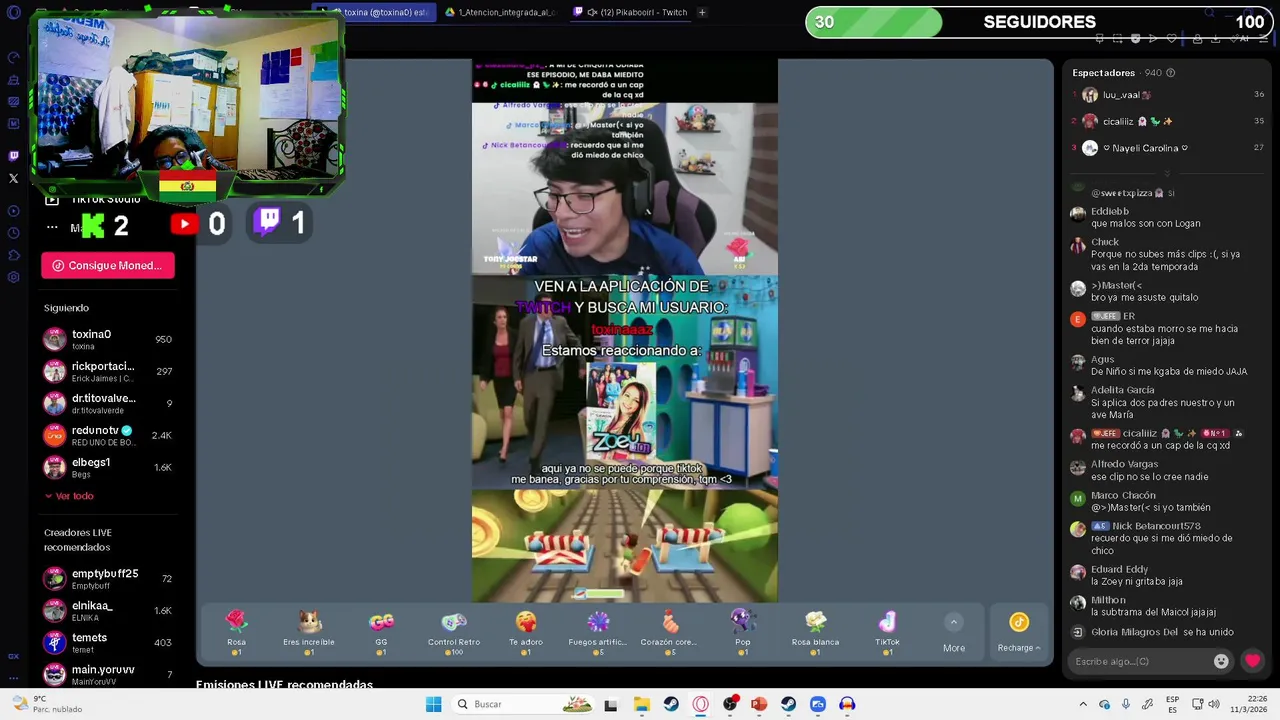Send the Pop gift
The height and width of the screenshot is (720, 1280).
(x=742, y=633)
